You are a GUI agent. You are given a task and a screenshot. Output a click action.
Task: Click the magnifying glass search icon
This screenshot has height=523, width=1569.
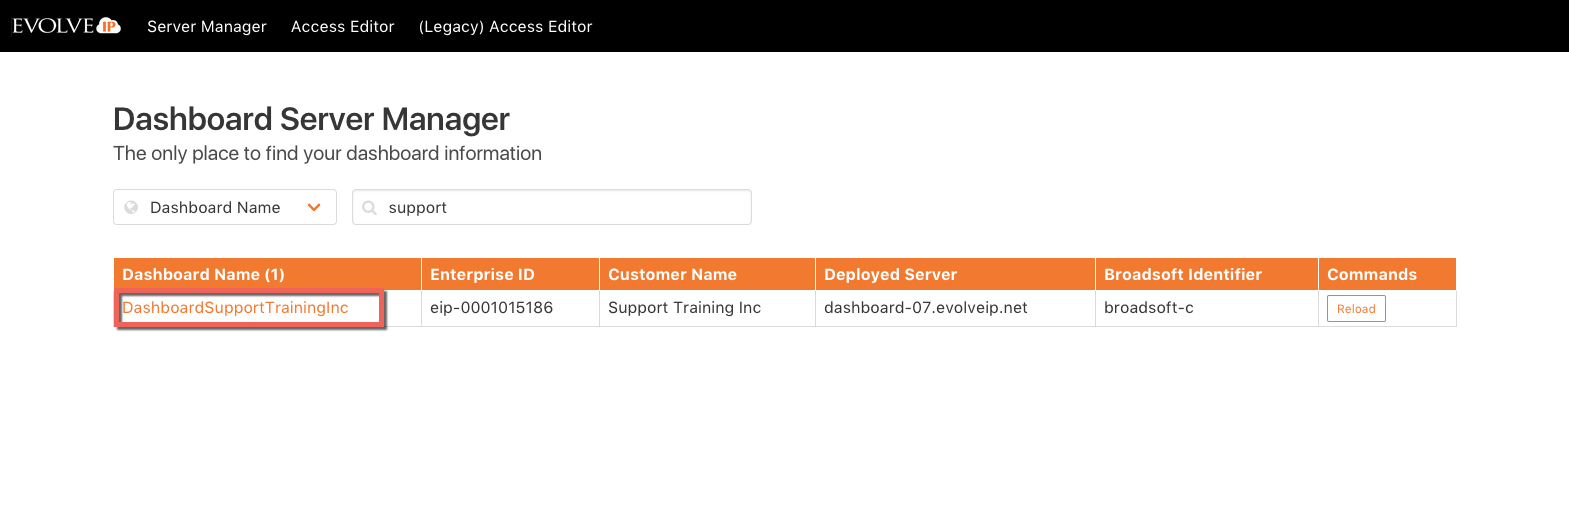(370, 208)
